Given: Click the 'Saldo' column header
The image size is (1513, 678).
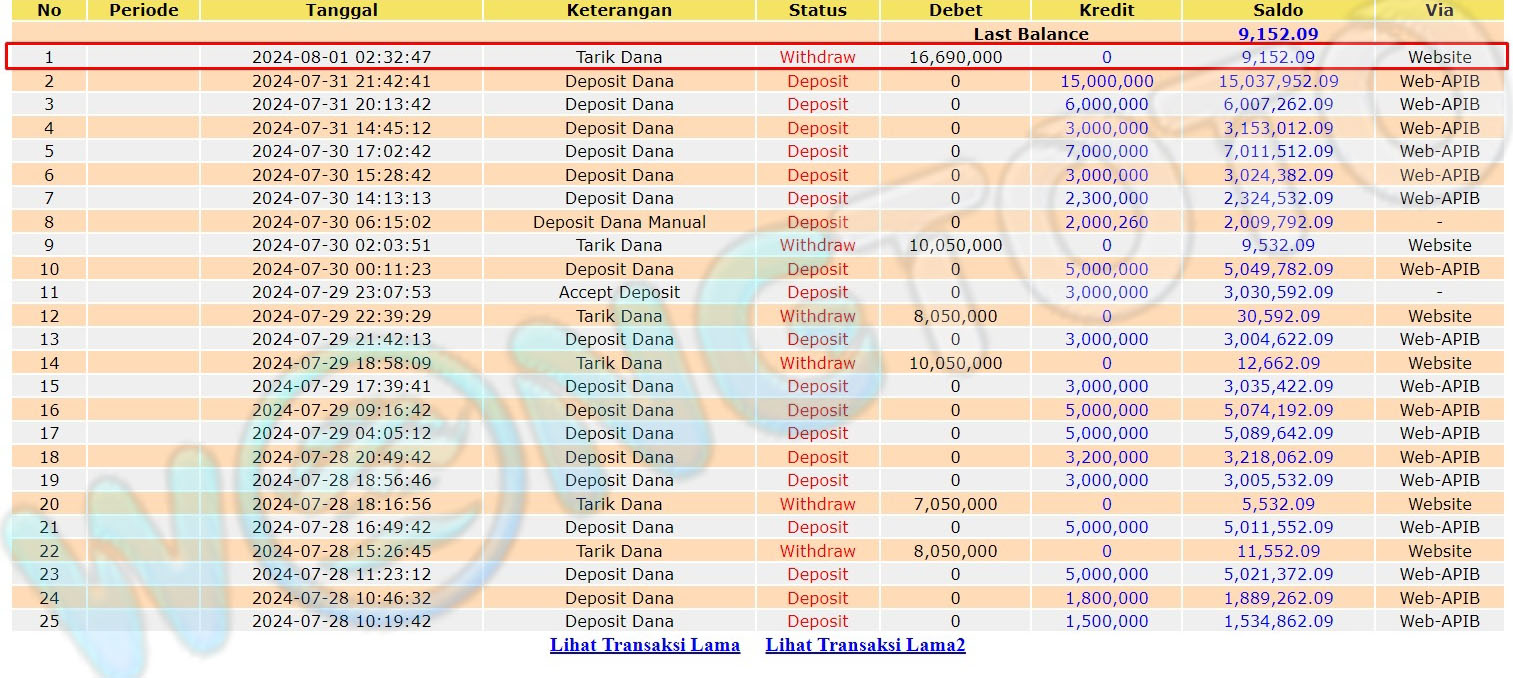Looking at the screenshot, I should 1278,10.
